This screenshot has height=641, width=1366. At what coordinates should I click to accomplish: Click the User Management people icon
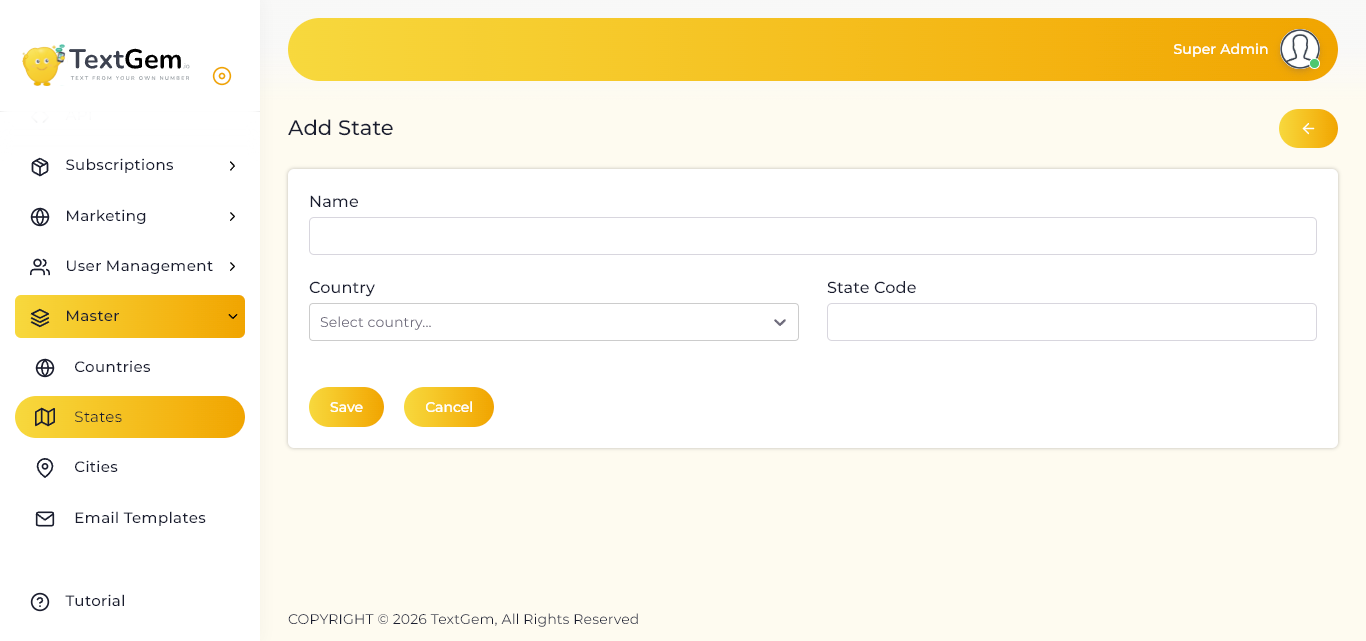tap(40, 267)
